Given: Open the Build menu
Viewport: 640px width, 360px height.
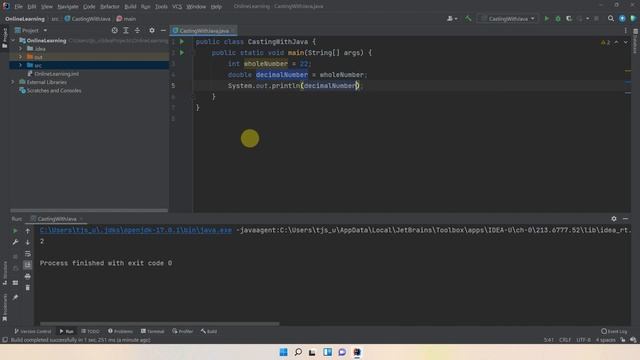Looking at the screenshot, I should click(x=130, y=7).
